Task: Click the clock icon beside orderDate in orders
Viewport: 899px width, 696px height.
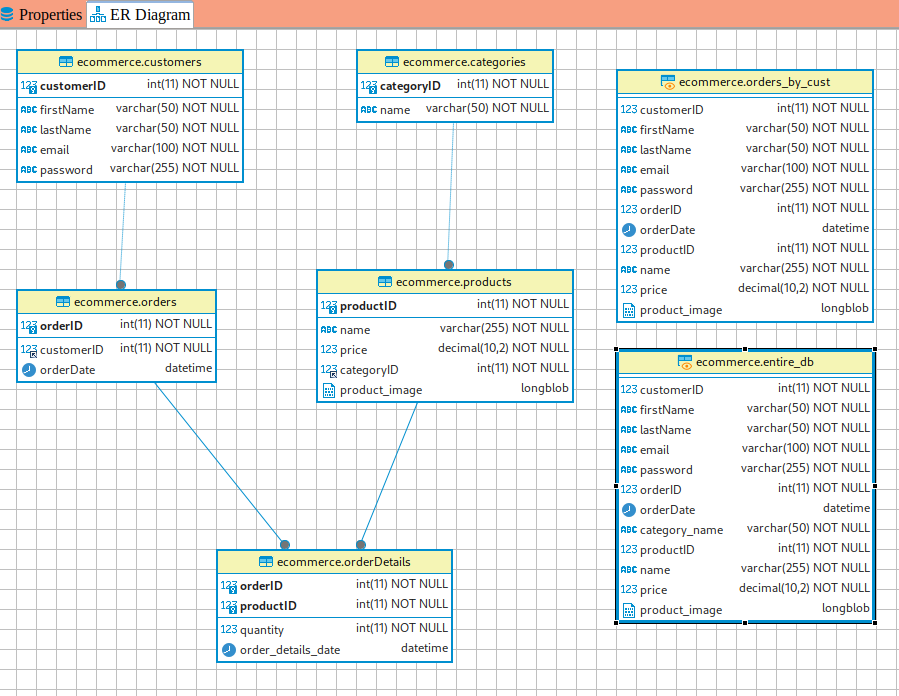Action: tap(28, 370)
